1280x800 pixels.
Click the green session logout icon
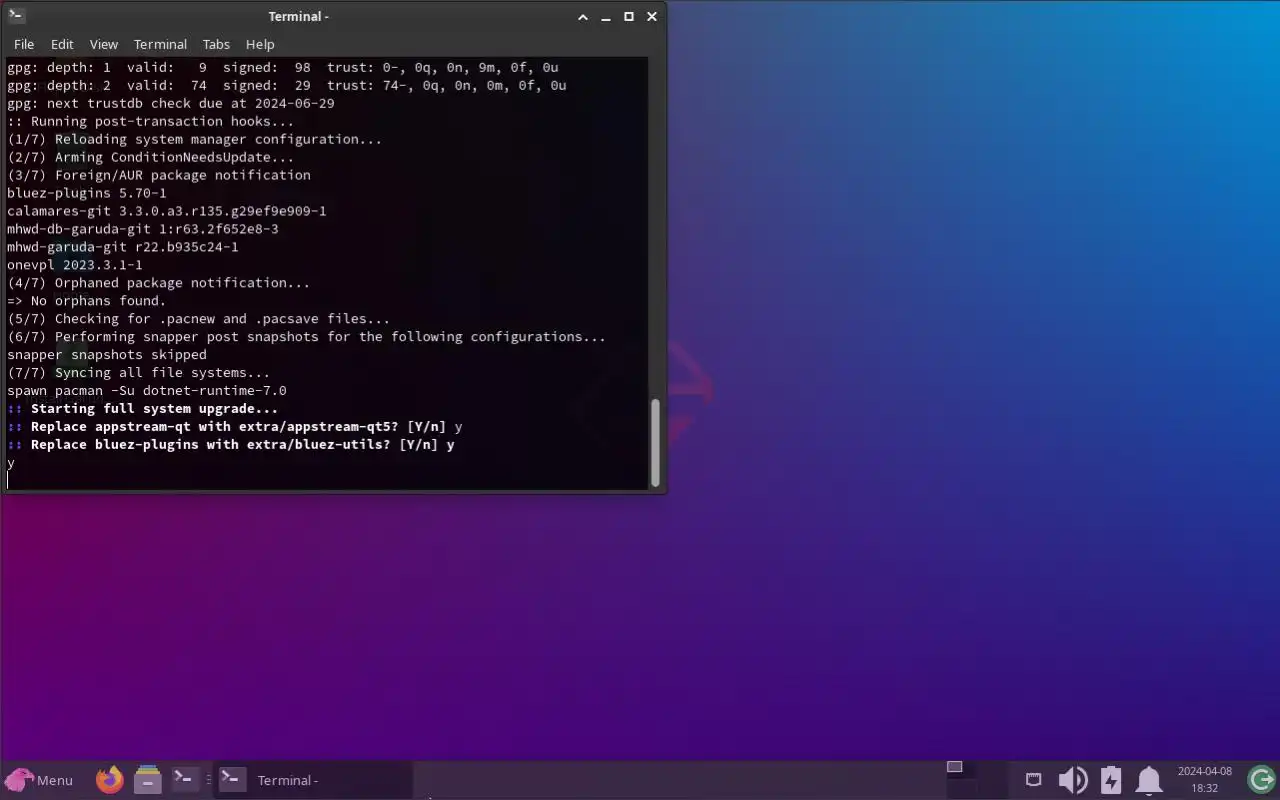click(x=1261, y=780)
